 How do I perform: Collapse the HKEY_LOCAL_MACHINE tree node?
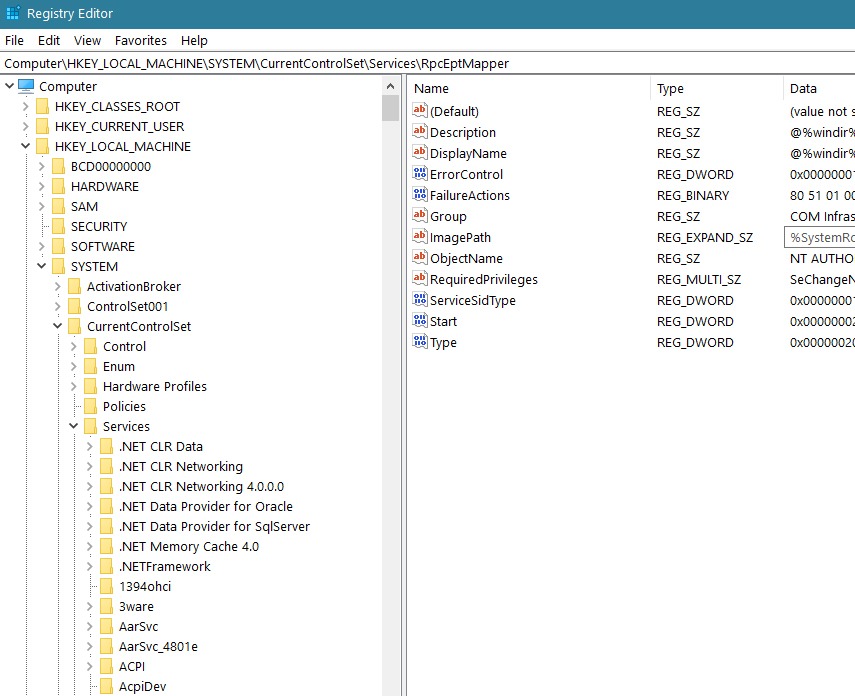(x=25, y=146)
